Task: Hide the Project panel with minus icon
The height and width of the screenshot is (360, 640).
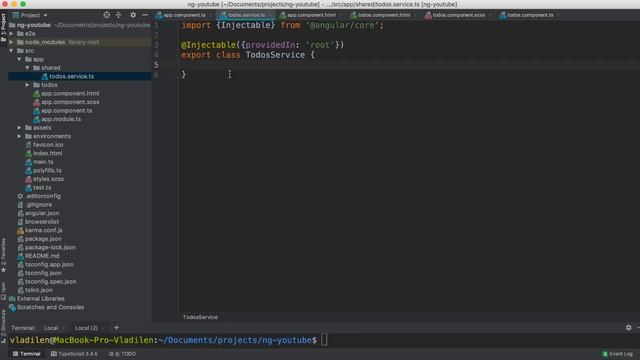Action: tap(145, 15)
